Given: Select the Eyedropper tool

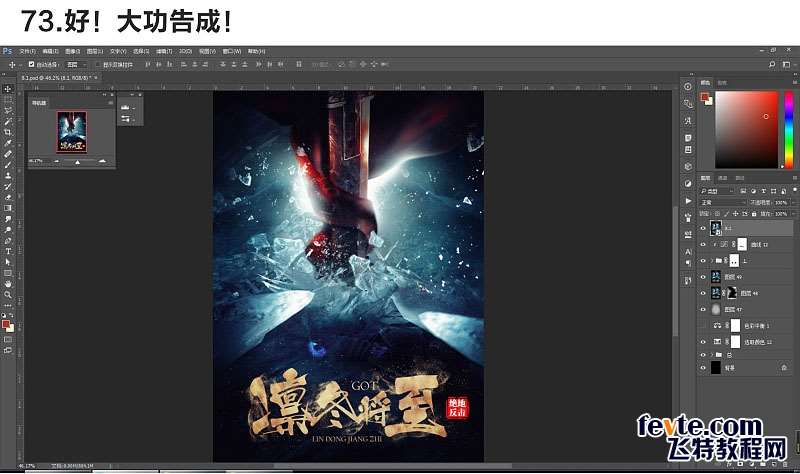Looking at the screenshot, I should [x=8, y=143].
